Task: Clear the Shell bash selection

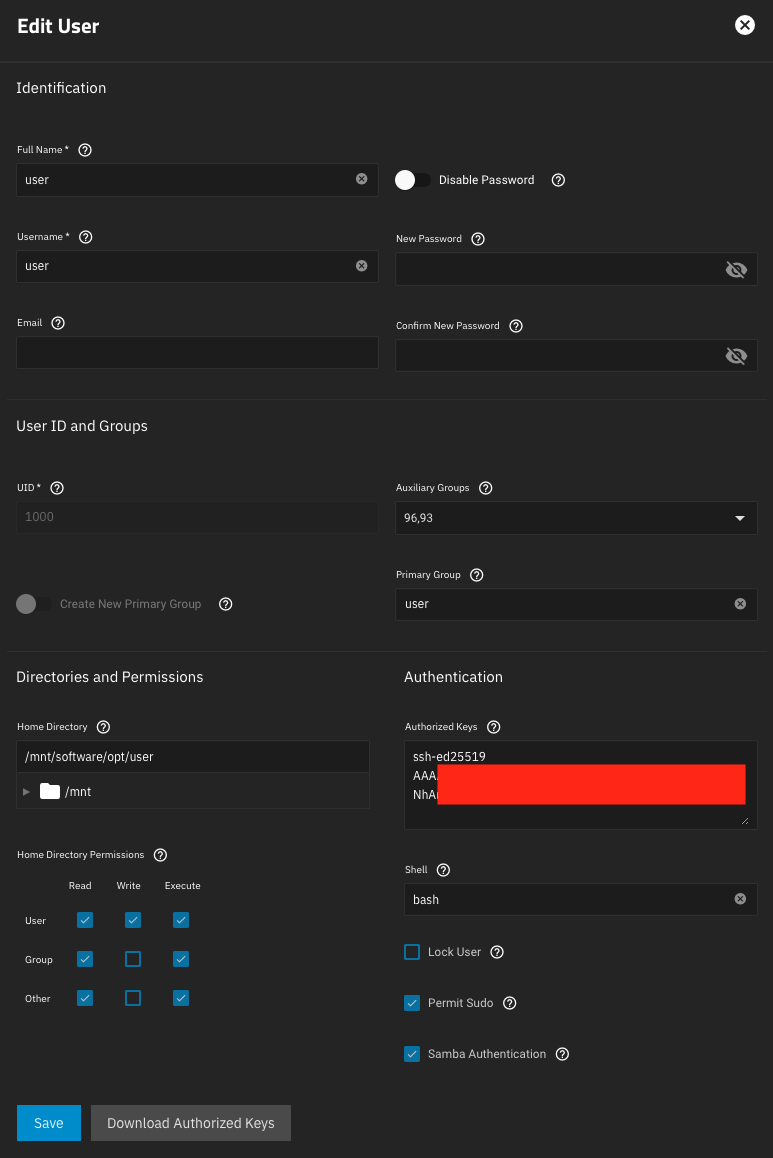Action: [740, 899]
